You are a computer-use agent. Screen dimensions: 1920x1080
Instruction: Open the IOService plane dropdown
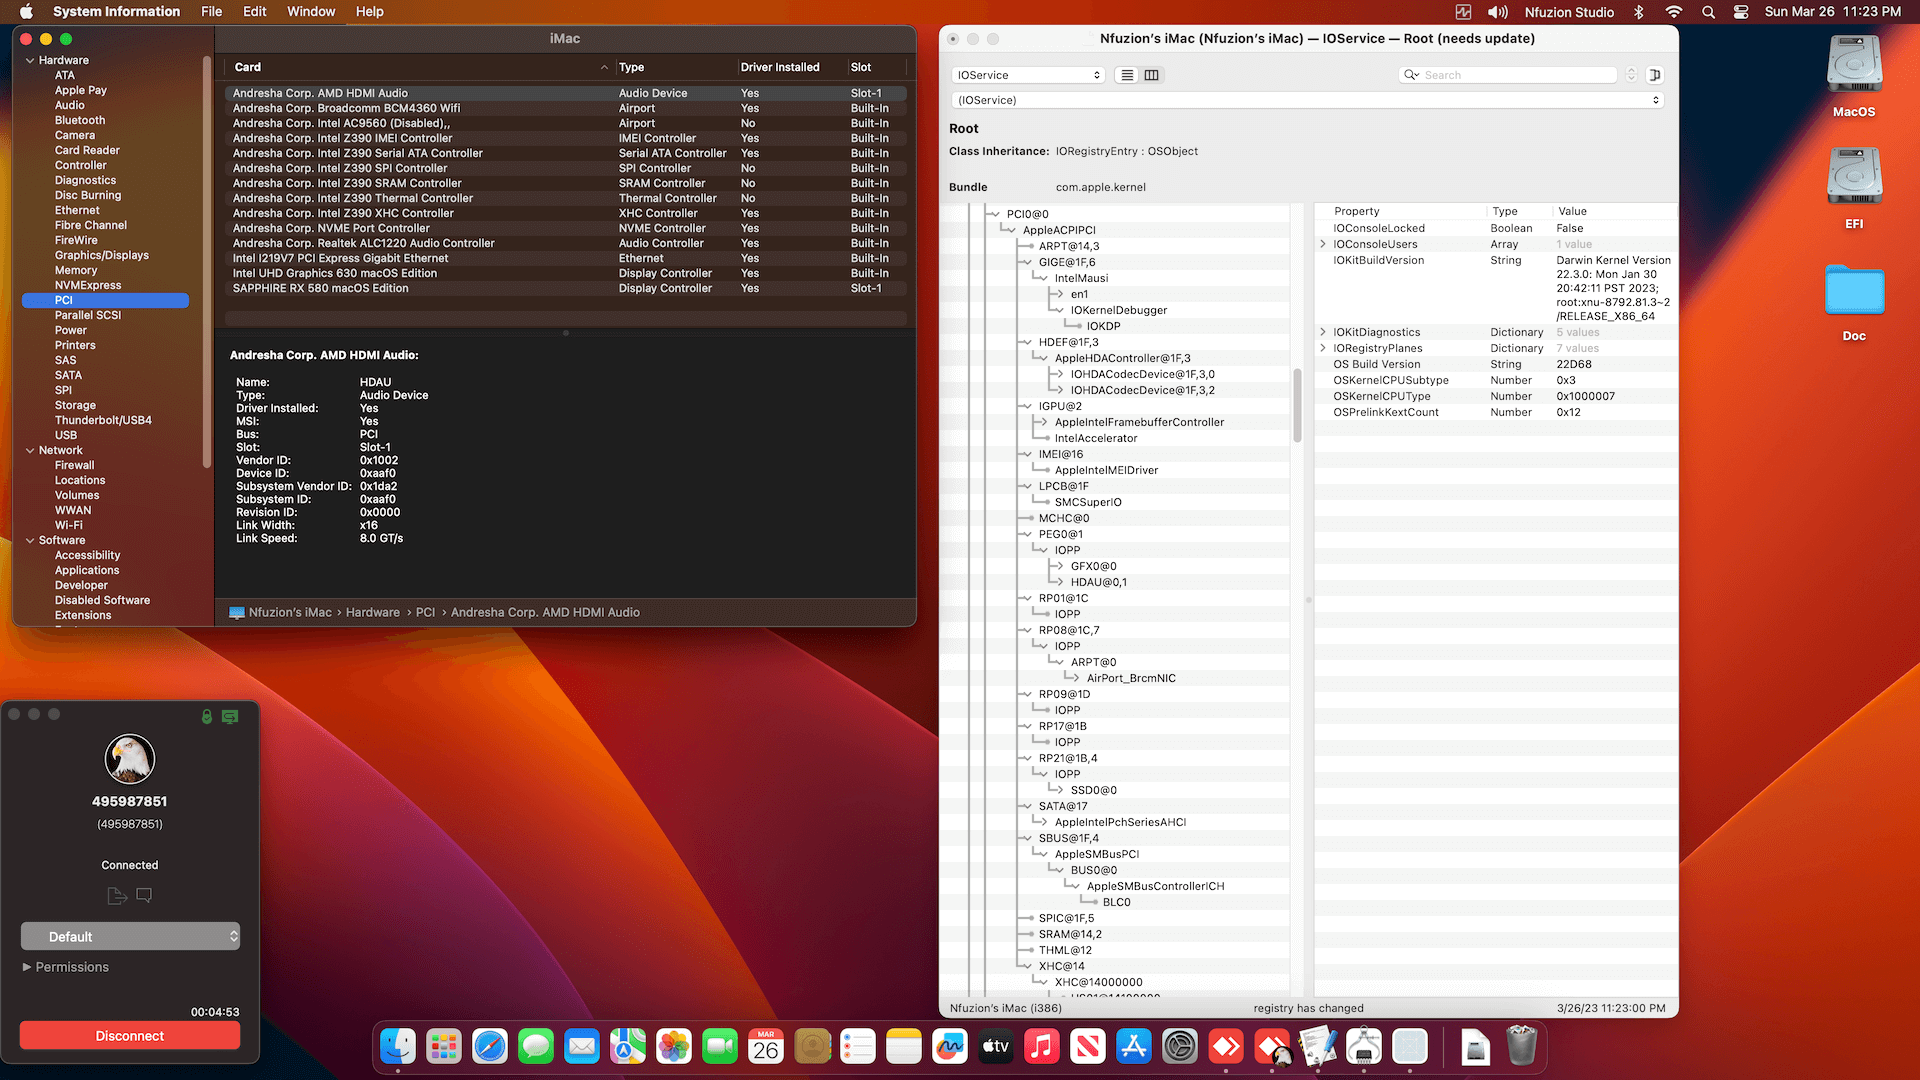click(1028, 75)
